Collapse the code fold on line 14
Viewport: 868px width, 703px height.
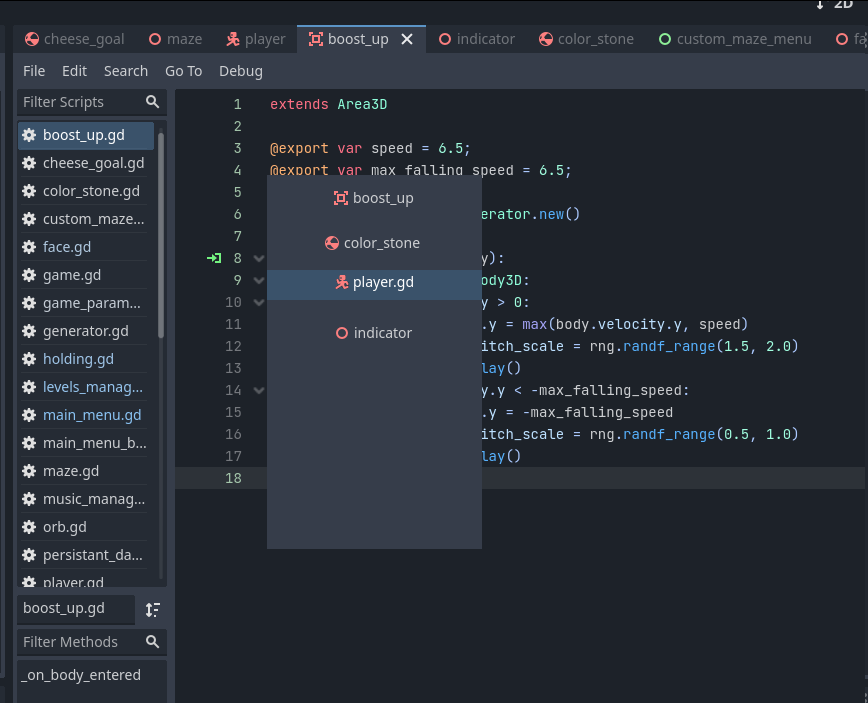(x=257, y=390)
